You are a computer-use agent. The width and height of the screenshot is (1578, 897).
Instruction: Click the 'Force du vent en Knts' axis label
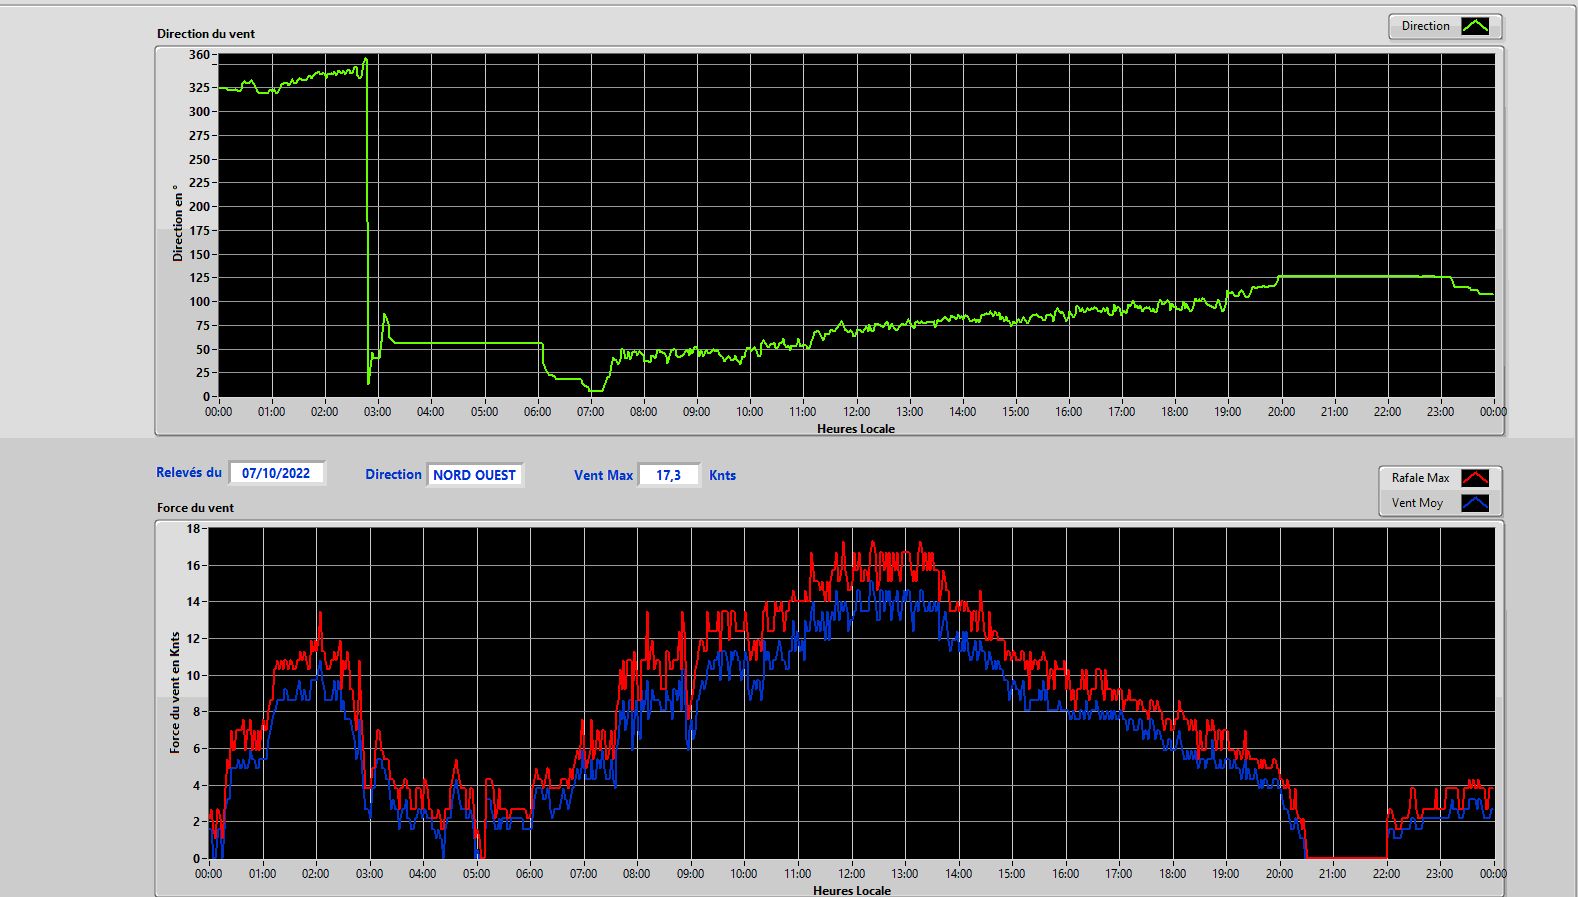(175, 692)
